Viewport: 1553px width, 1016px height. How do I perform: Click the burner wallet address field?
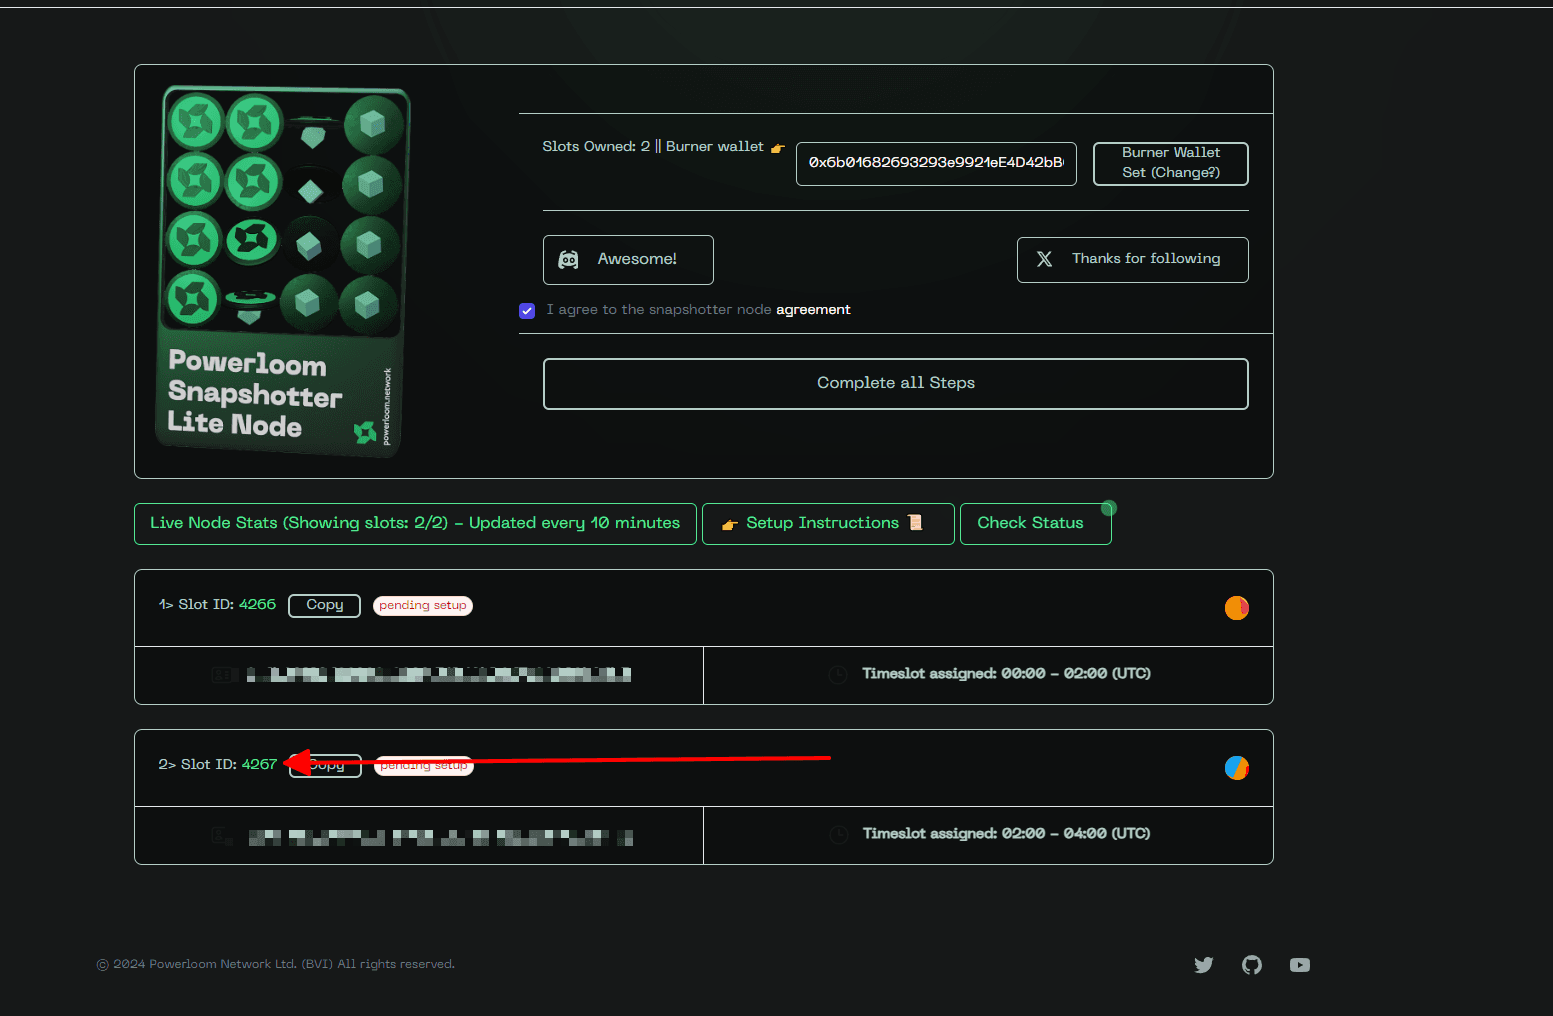pyautogui.click(x=936, y=164)
